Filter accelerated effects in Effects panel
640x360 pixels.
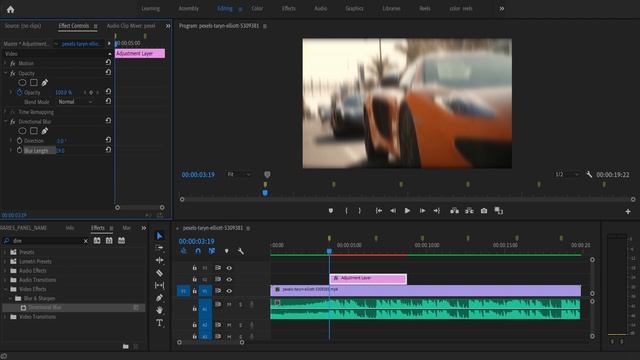[x=97, y=241]
